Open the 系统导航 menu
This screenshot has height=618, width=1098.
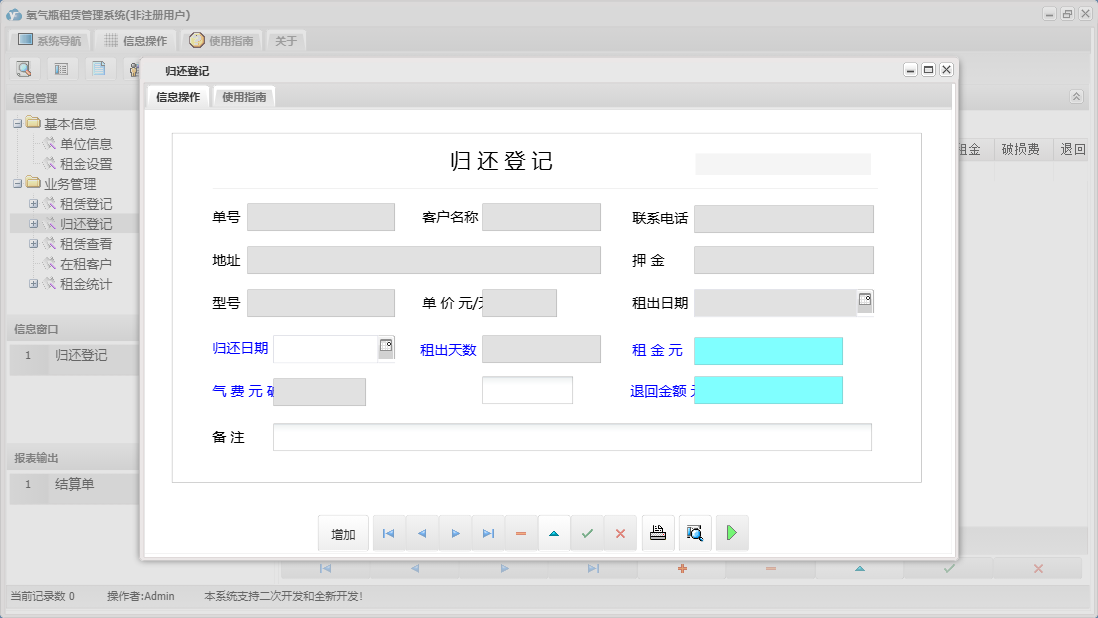[x=48, y=40]
